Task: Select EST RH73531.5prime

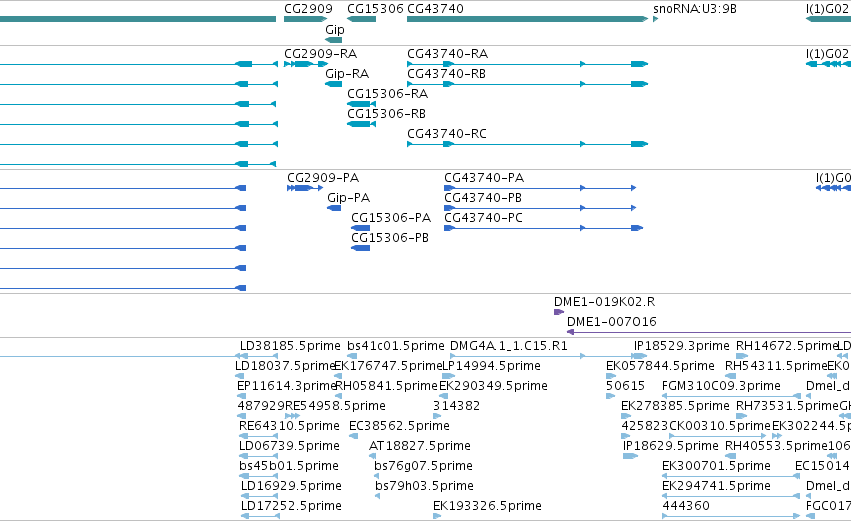Action: pos(788,406)
